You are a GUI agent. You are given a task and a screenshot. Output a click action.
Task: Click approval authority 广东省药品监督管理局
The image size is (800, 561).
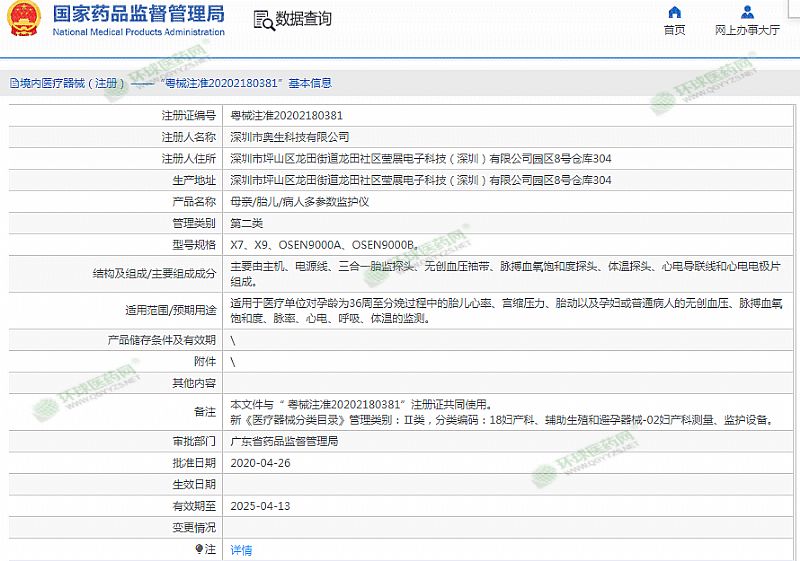(284, 441)
